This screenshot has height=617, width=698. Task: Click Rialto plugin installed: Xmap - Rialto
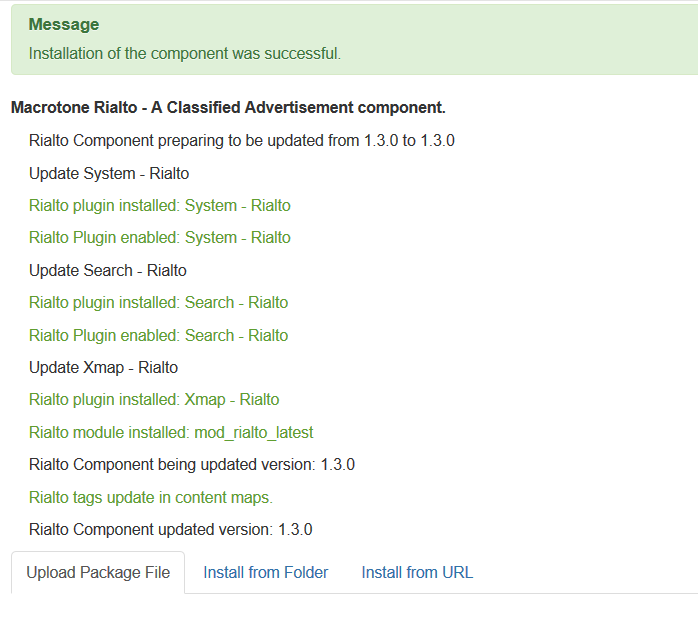coord(154,400)
